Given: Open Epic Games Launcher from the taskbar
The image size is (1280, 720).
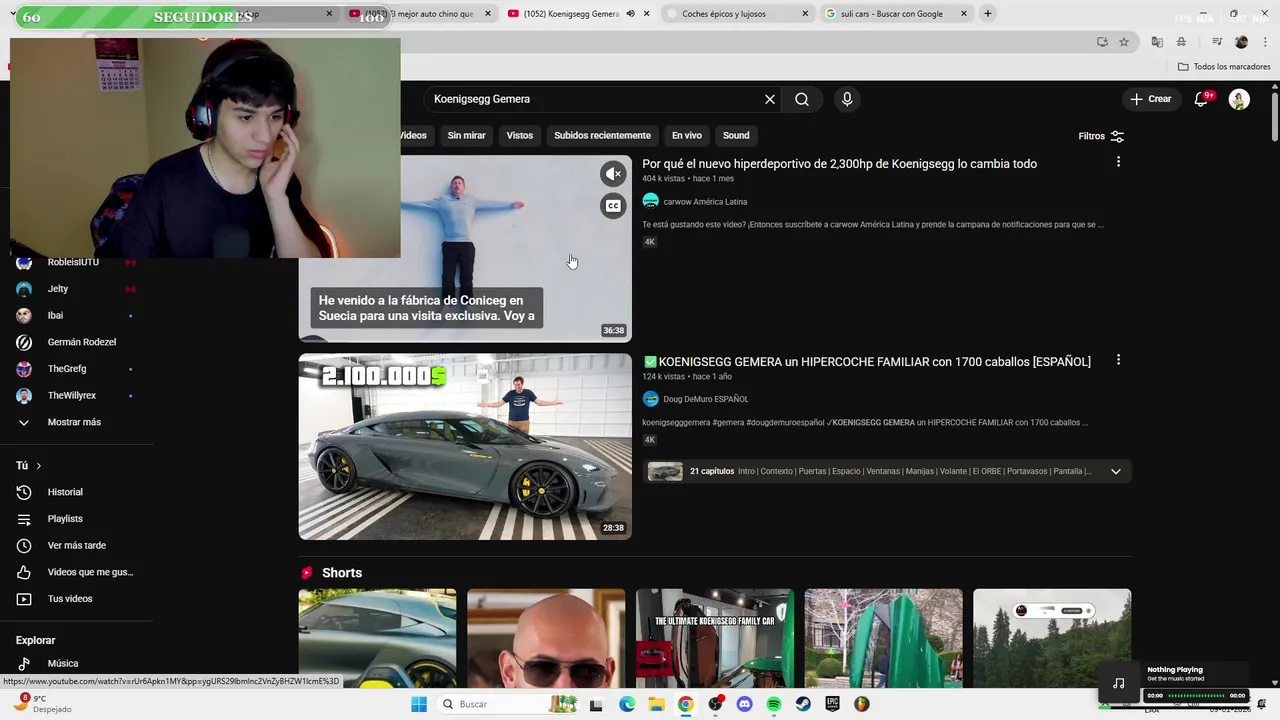Looking at the screenshot, I should click(832, 704).
